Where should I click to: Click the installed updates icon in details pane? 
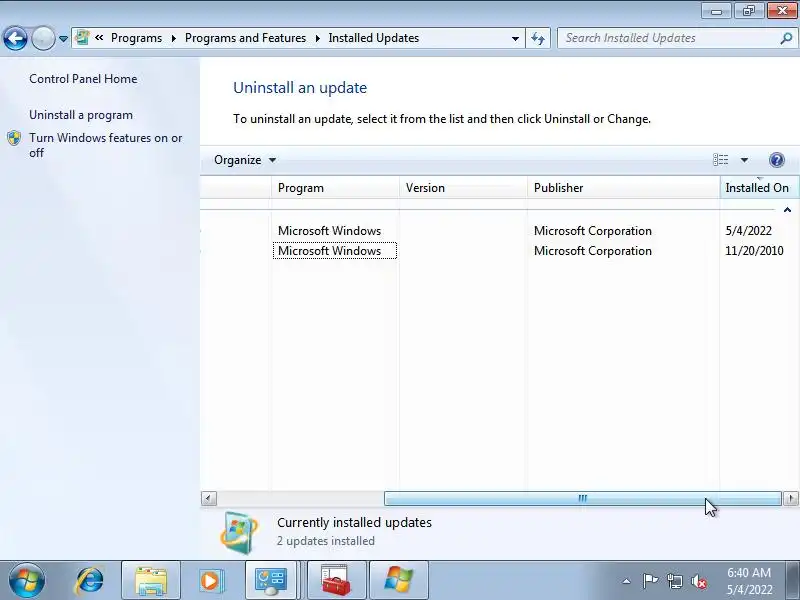point(239,532)
